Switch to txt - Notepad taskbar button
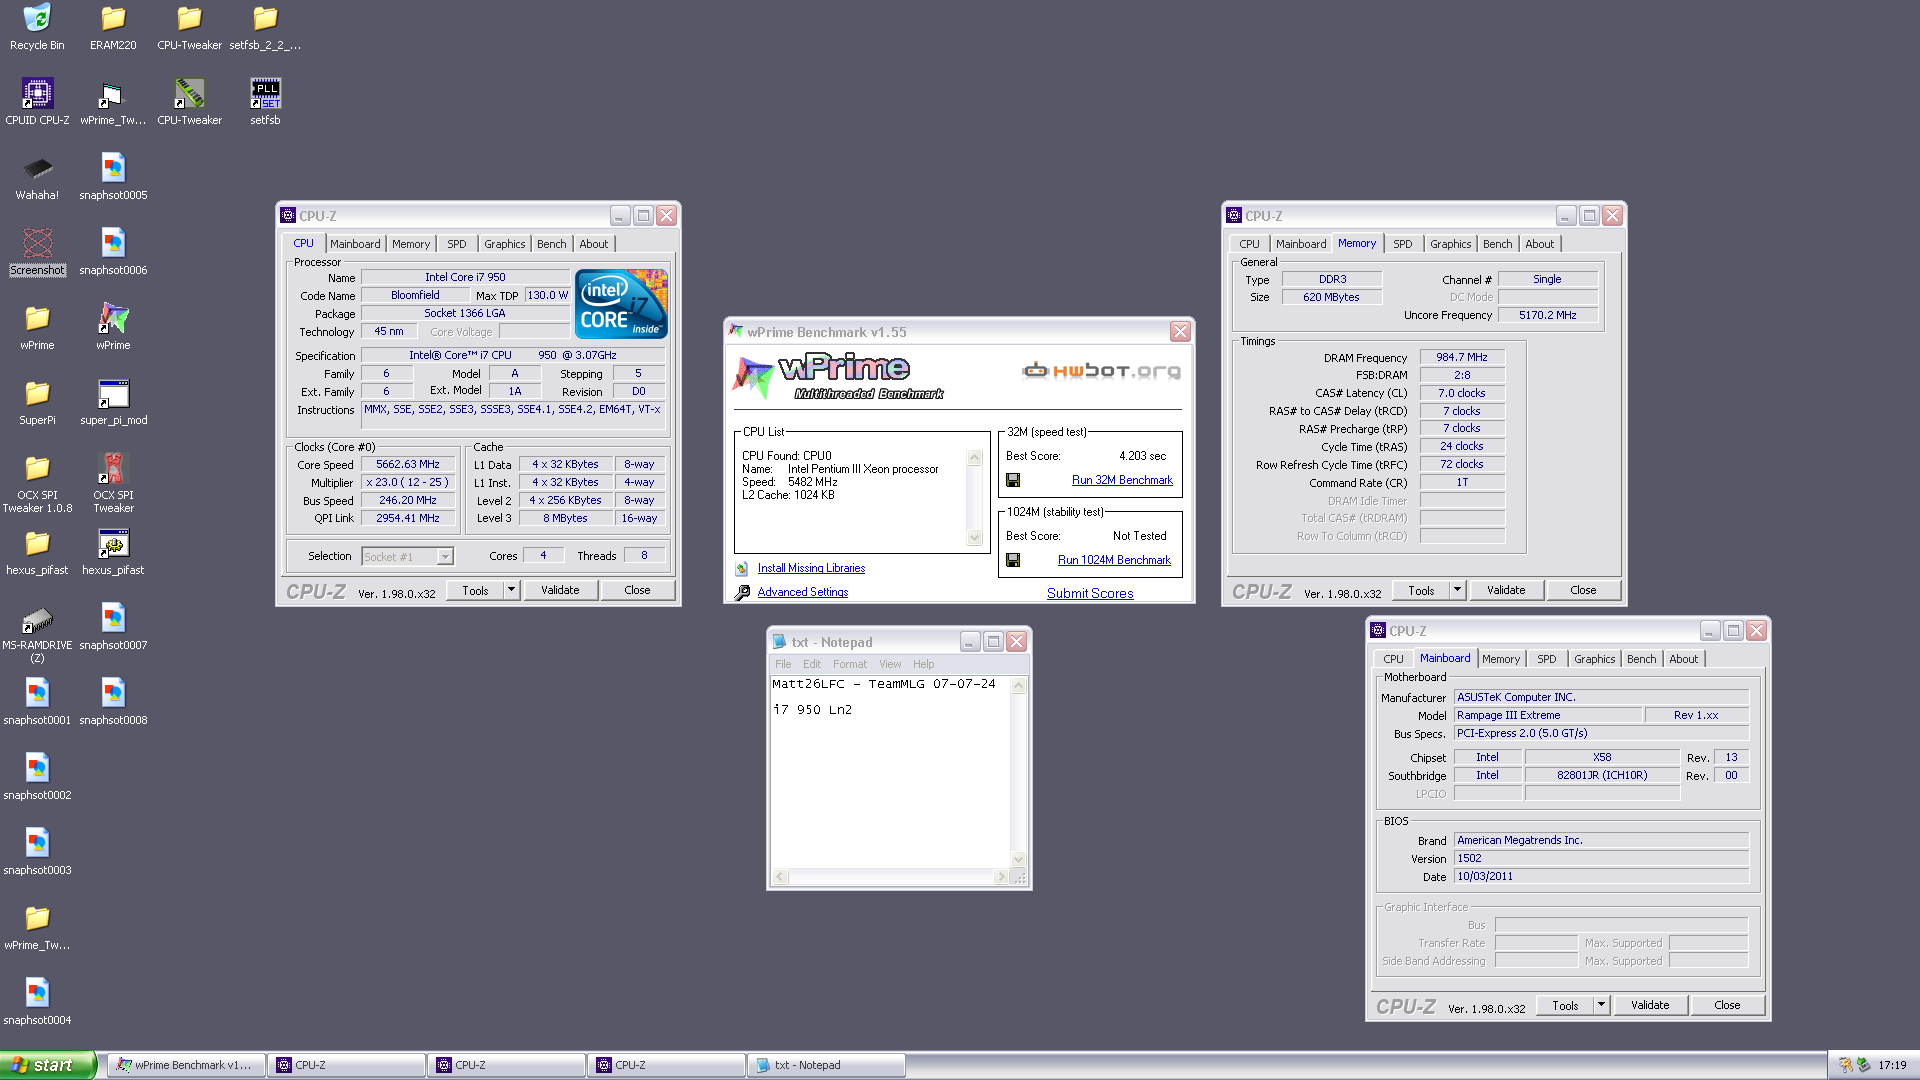Image resolution: width=1920 pixels, height=1080 pixels. pyautogui.click(x=826, y=1065)
